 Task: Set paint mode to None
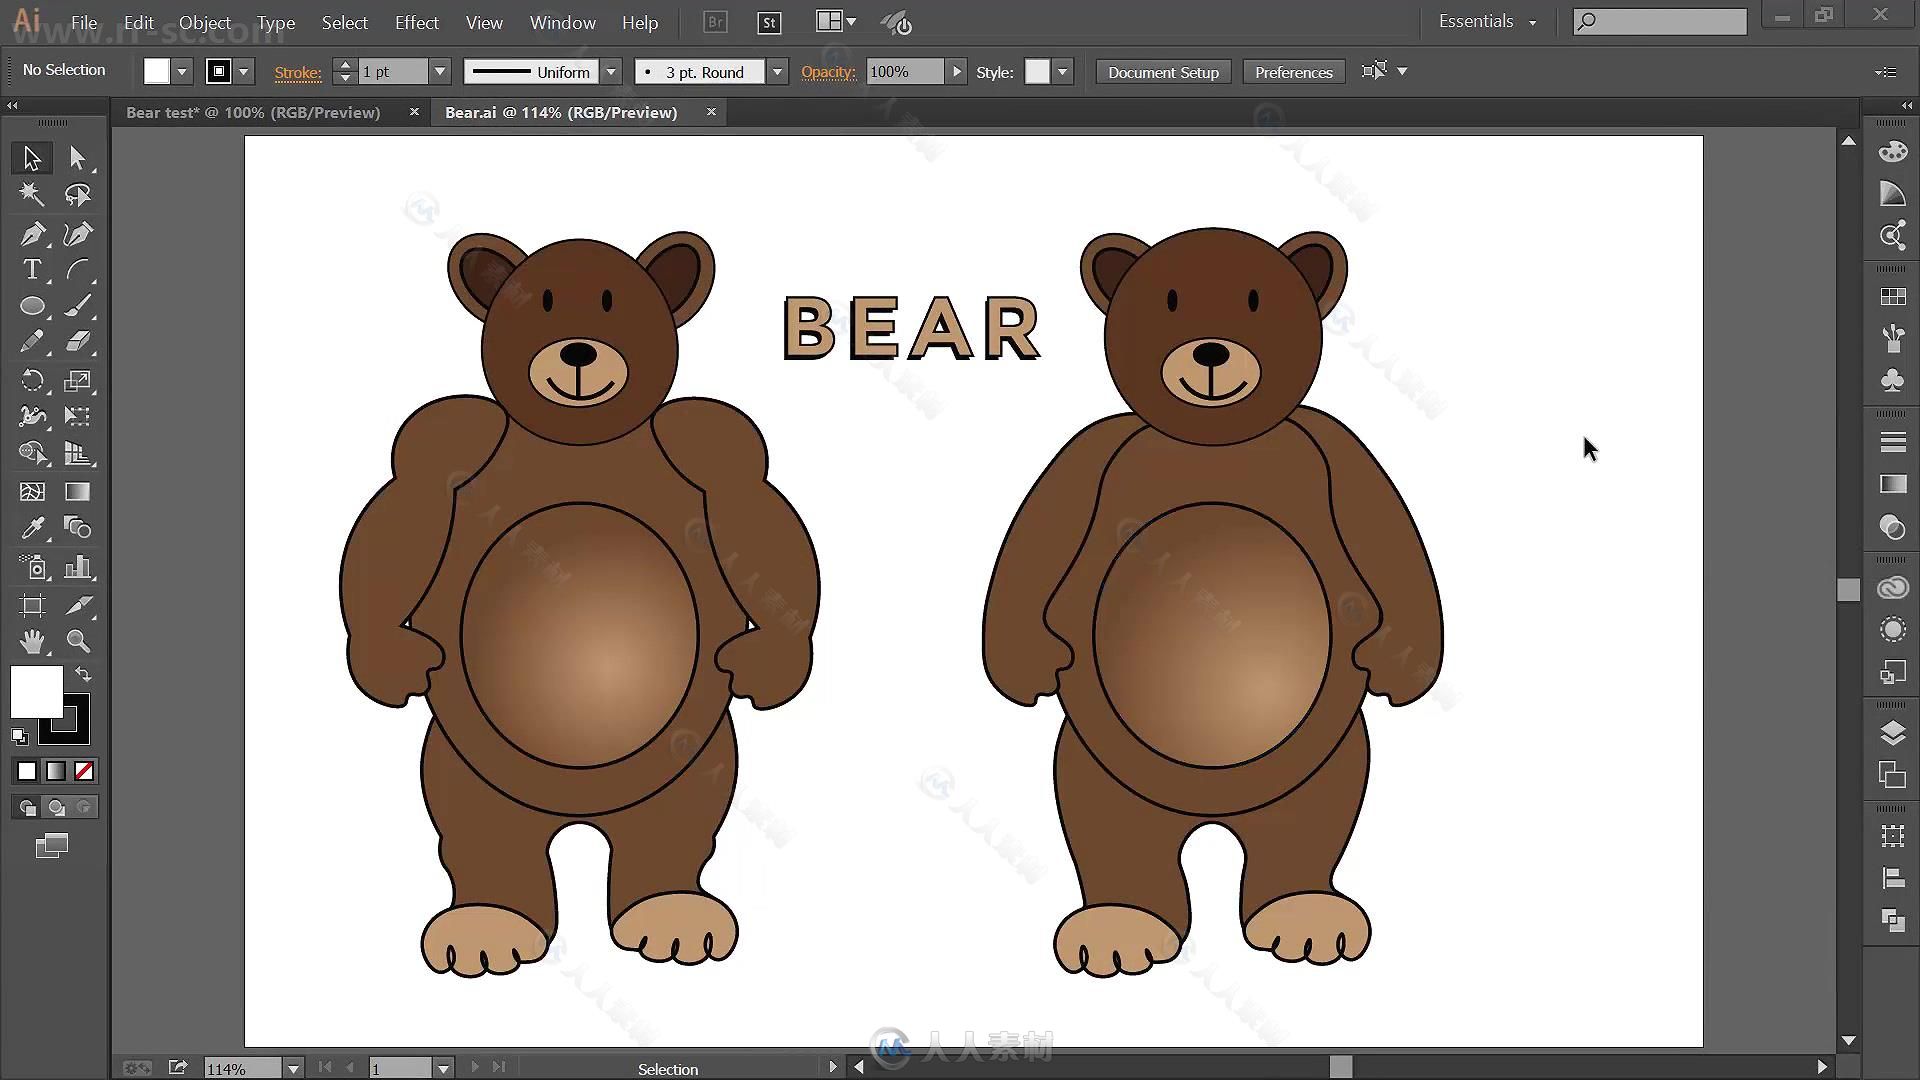click(x=84, y=771)
